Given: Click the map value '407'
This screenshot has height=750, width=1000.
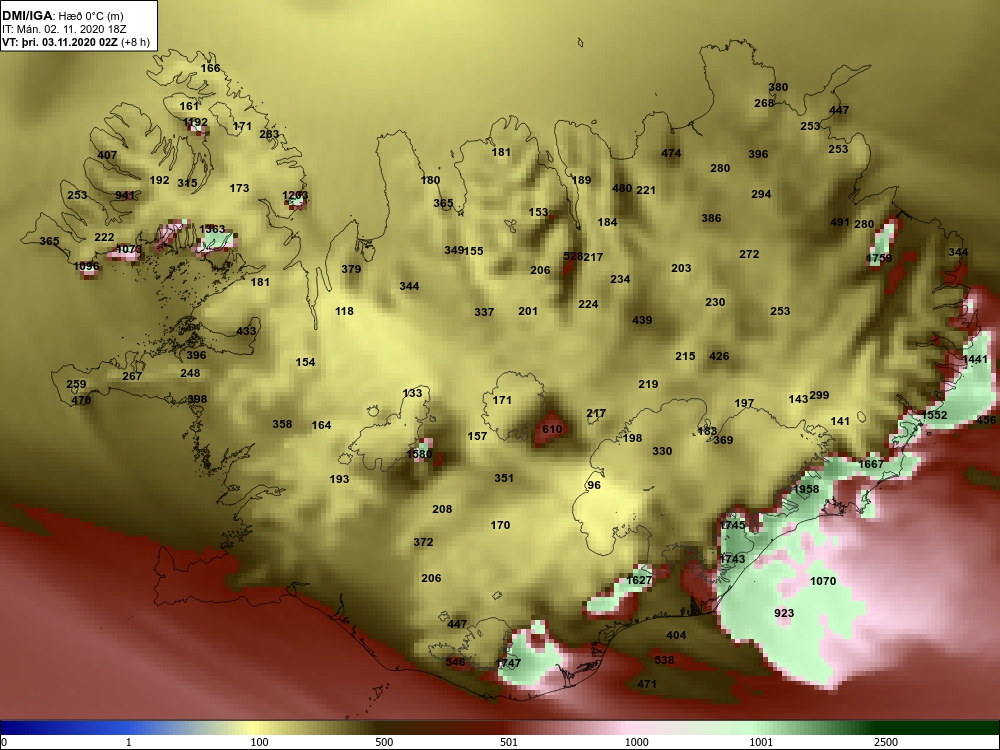Looking at the screenshot, I should 107,155.
